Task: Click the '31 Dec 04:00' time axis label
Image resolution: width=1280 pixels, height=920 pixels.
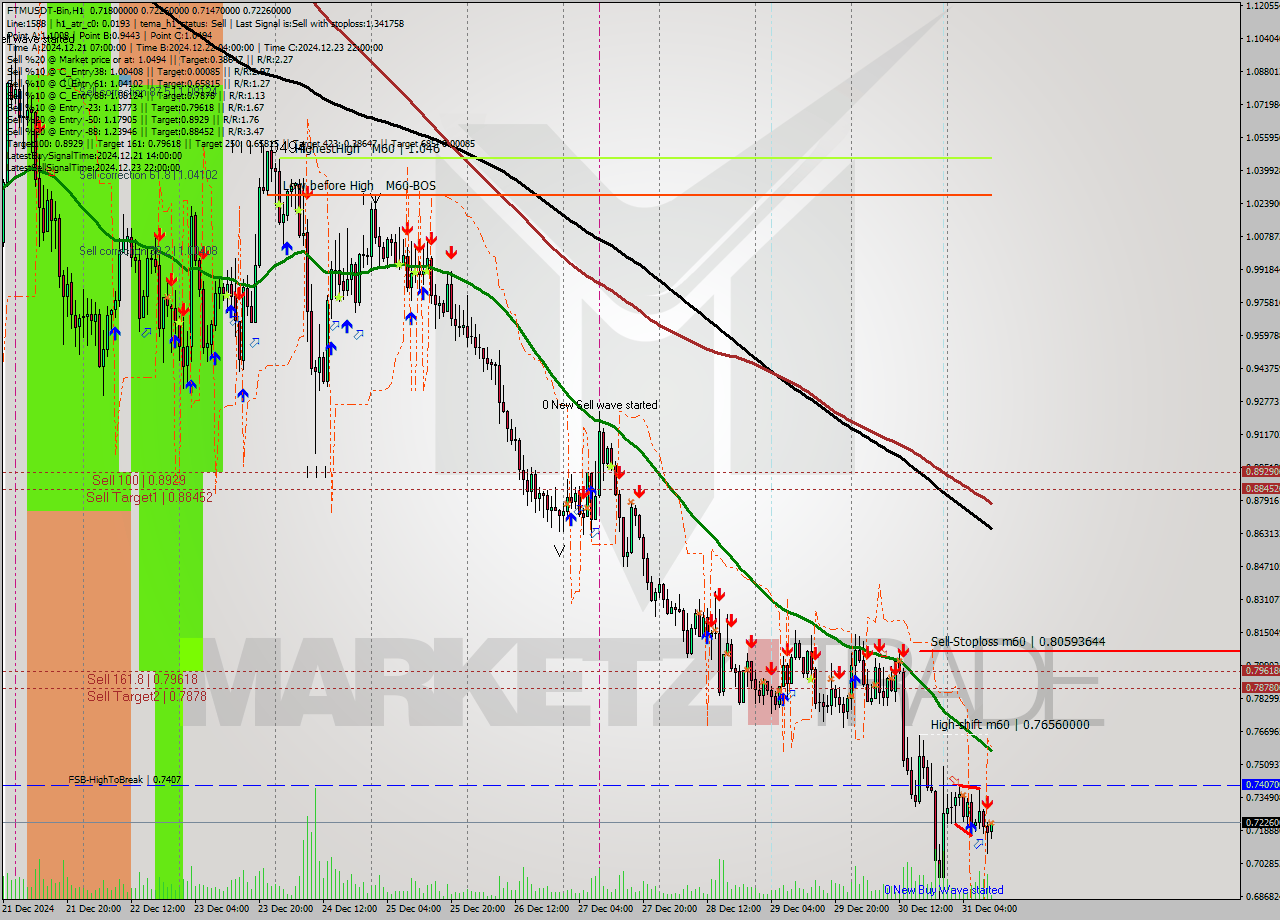Action: (990, 909)
